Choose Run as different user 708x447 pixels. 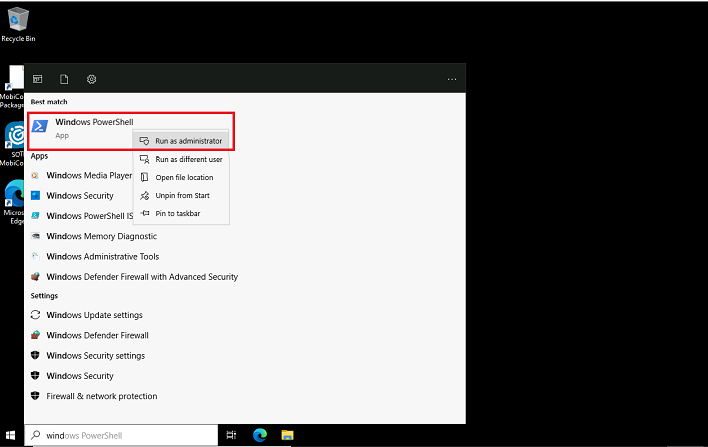tap(188, 159)
